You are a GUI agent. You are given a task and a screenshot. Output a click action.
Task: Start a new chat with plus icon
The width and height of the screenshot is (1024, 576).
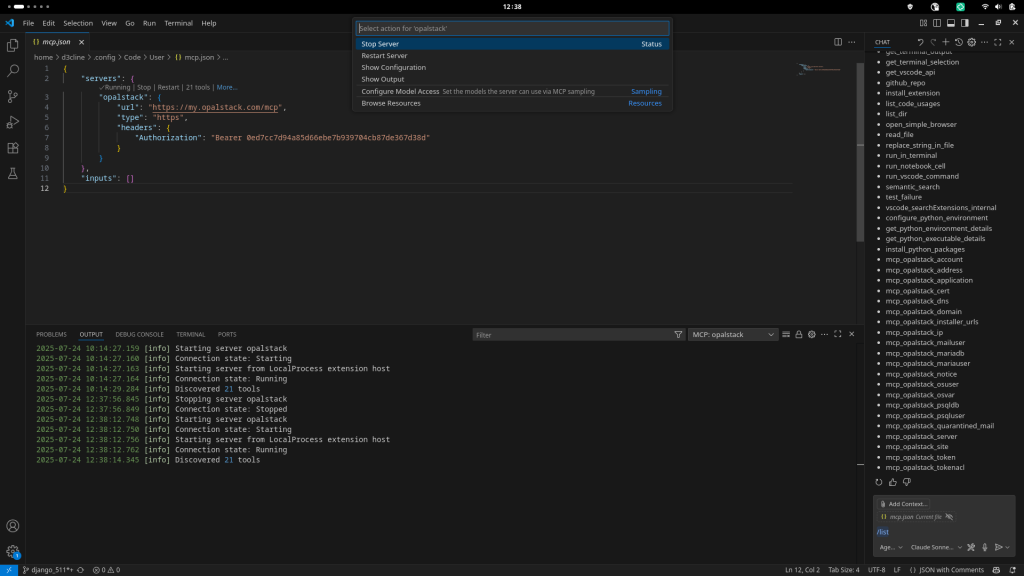(x=946, y=42)
